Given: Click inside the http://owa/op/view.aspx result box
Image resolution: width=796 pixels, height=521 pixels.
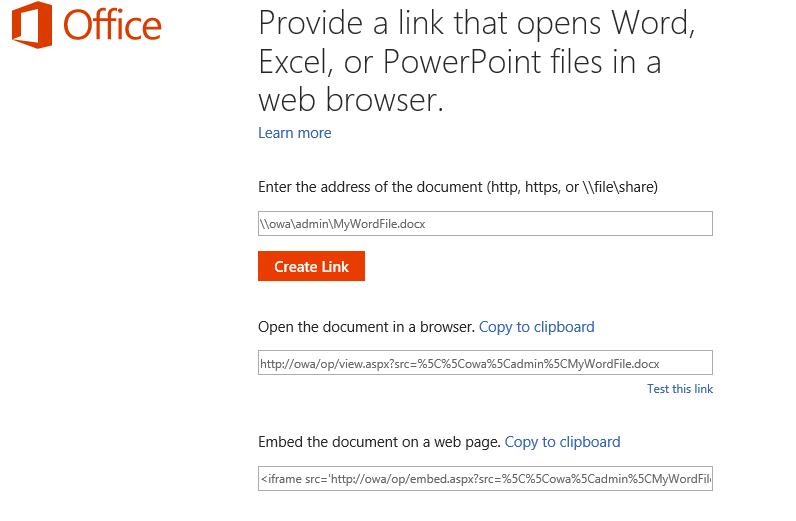Looking at the screenshot, I should (485, 363).
